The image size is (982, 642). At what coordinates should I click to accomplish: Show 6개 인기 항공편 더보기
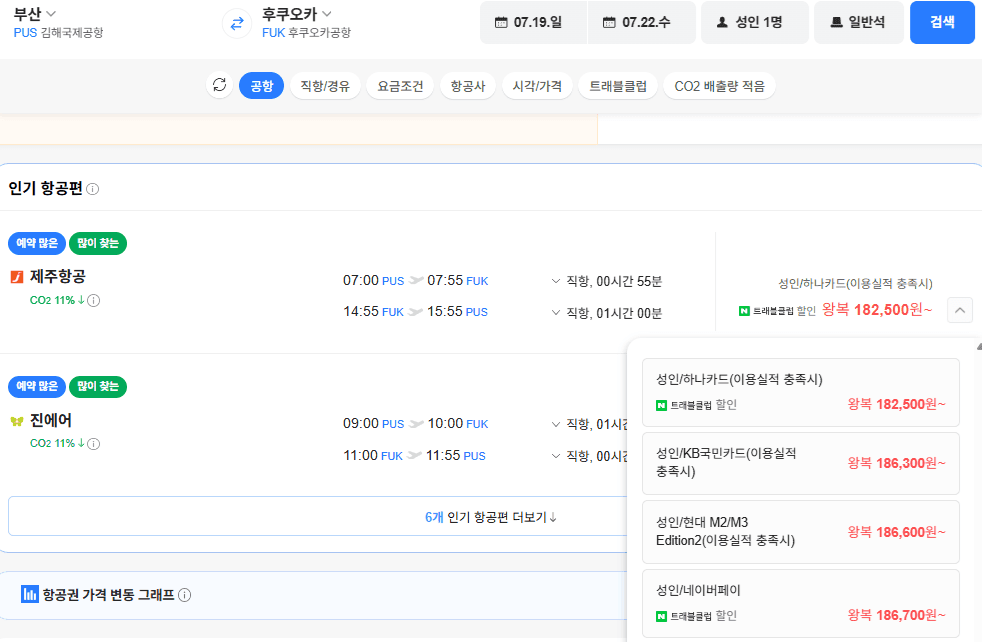[x=490, y=517]
